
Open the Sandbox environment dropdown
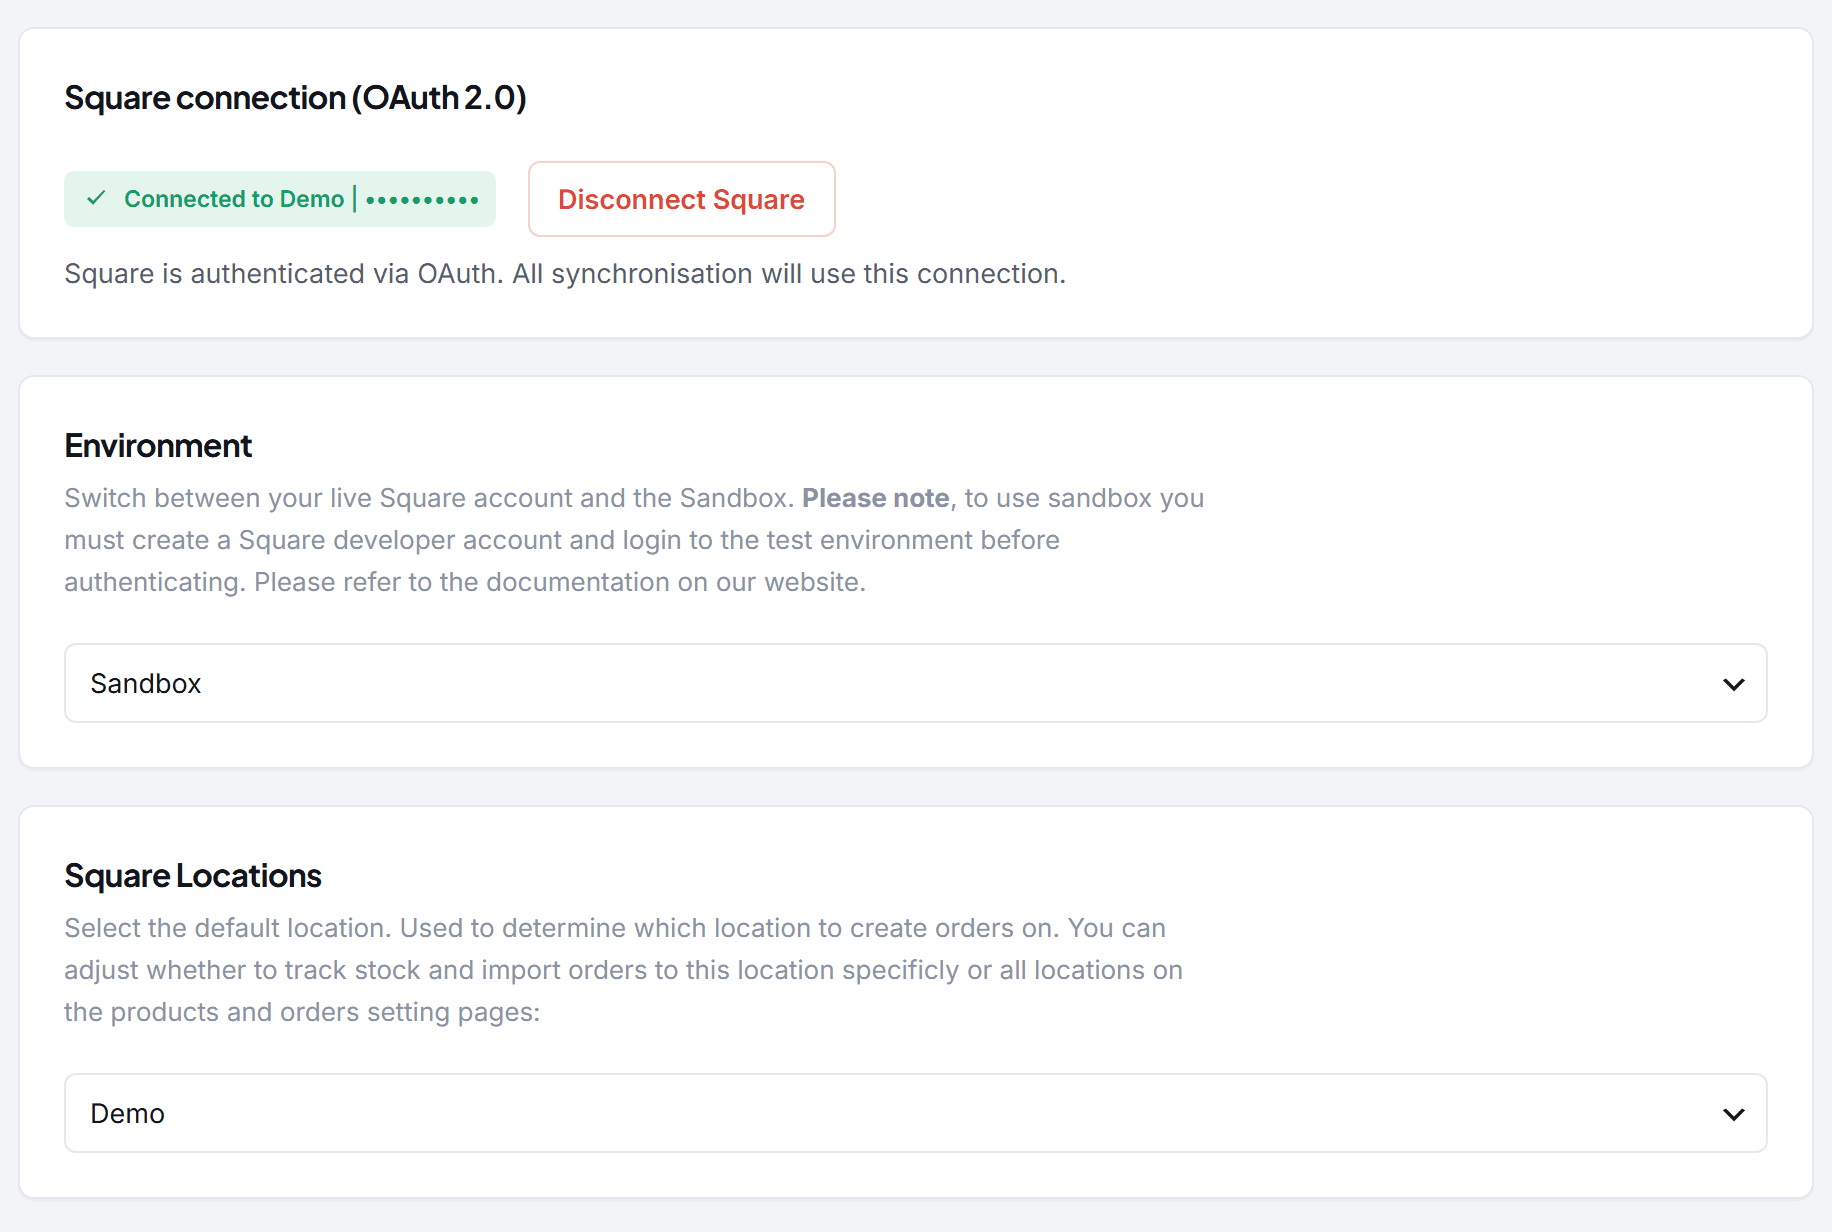[915, 683]
